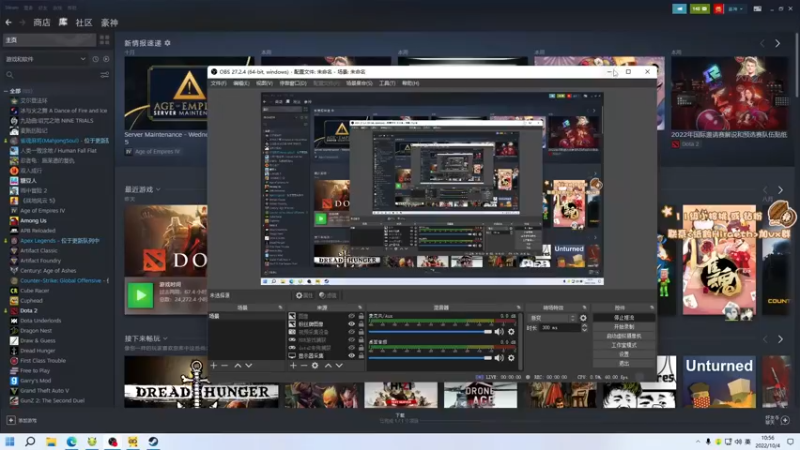Image resolution: width=800 pixels, height=450 pixels.
Task: Click the Steam library search field
Action: click(51, 75)
